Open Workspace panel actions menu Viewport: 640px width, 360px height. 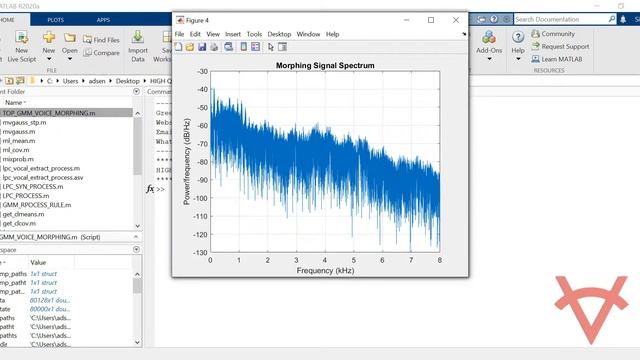(x=136, y=249)
